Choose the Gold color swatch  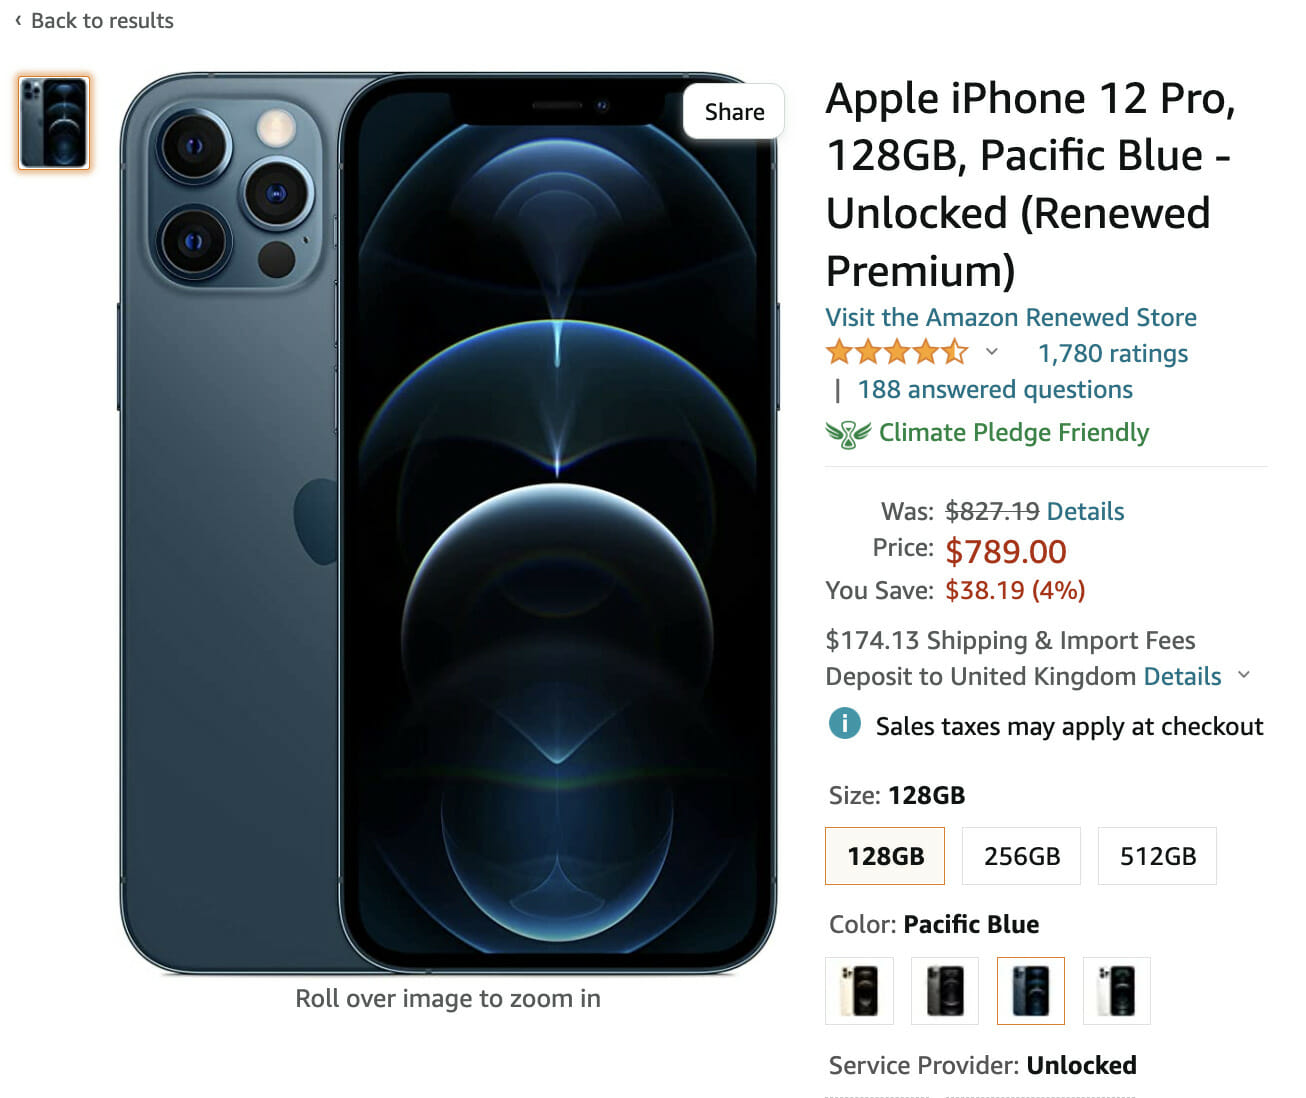(x=859, y=990)
